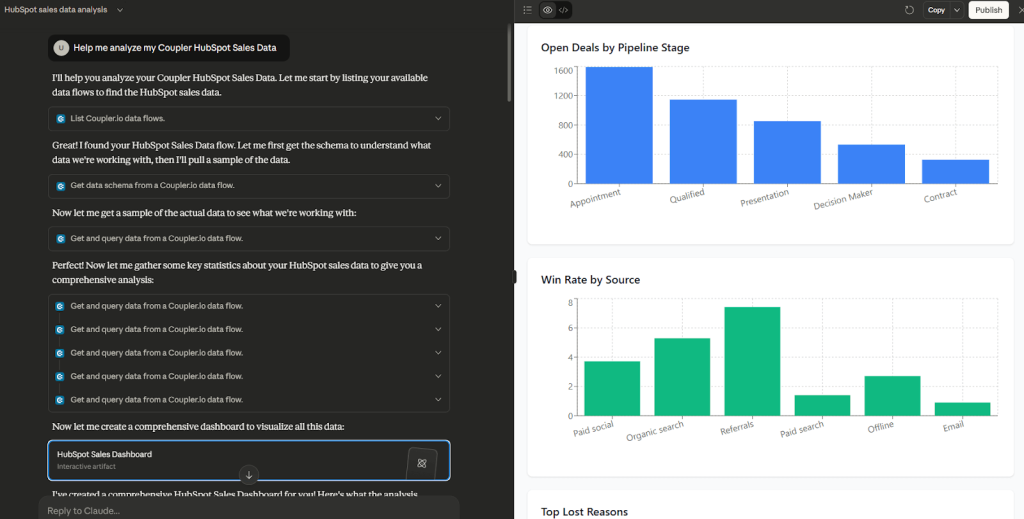Click the Email bar in Win Rate chart

pyautogui.click(x=963, y=409)
